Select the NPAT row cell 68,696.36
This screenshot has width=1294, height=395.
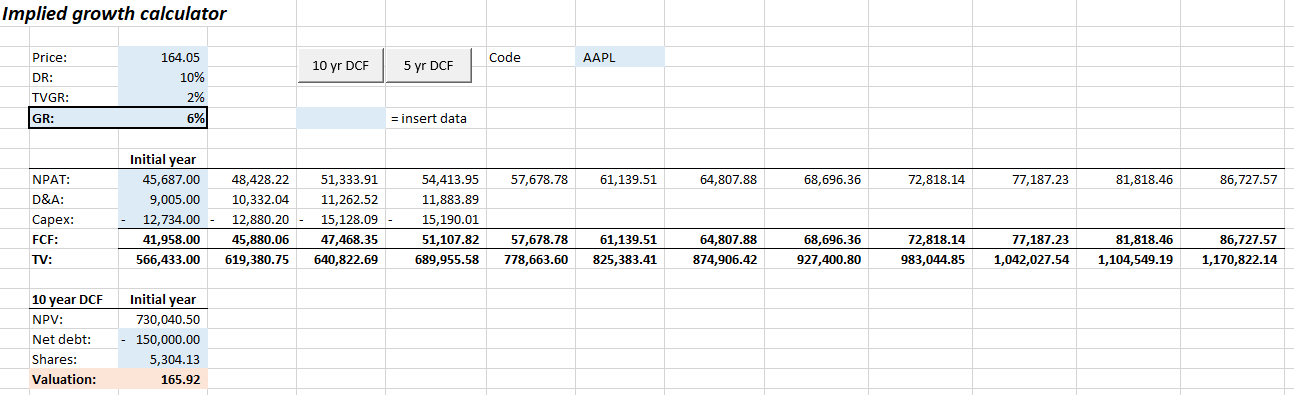coord(816,180)
